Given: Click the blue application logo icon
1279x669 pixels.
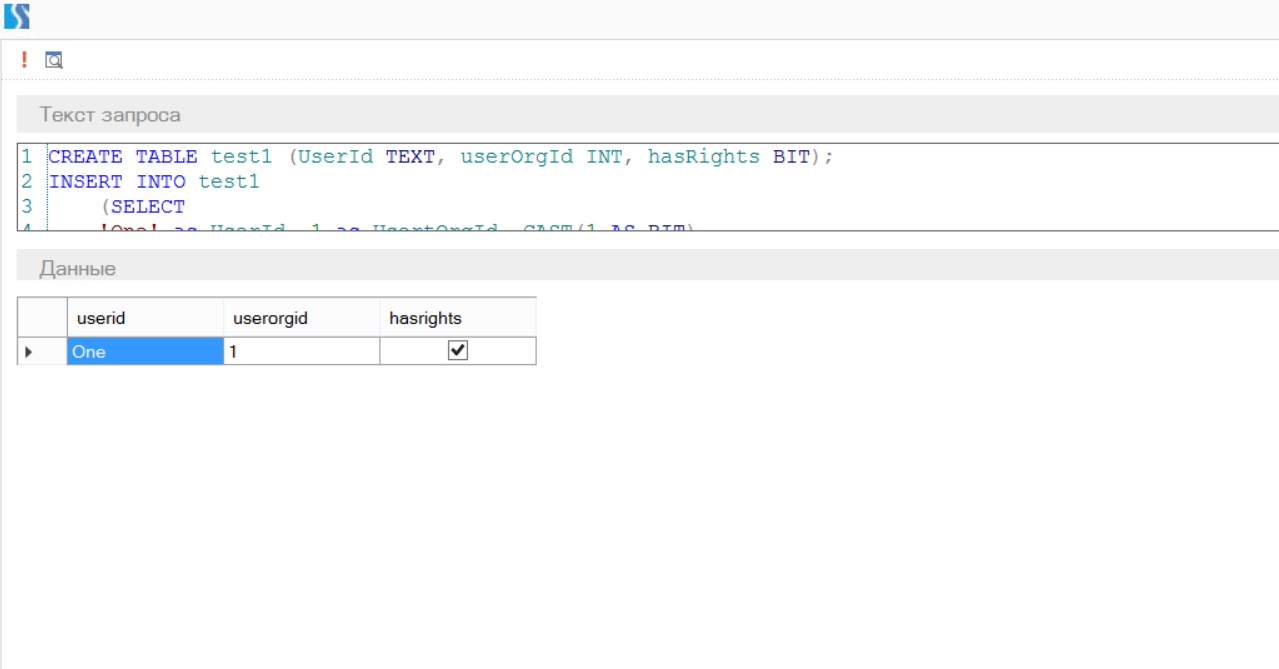Looking at the screenshot, I should tap(17, 16).
